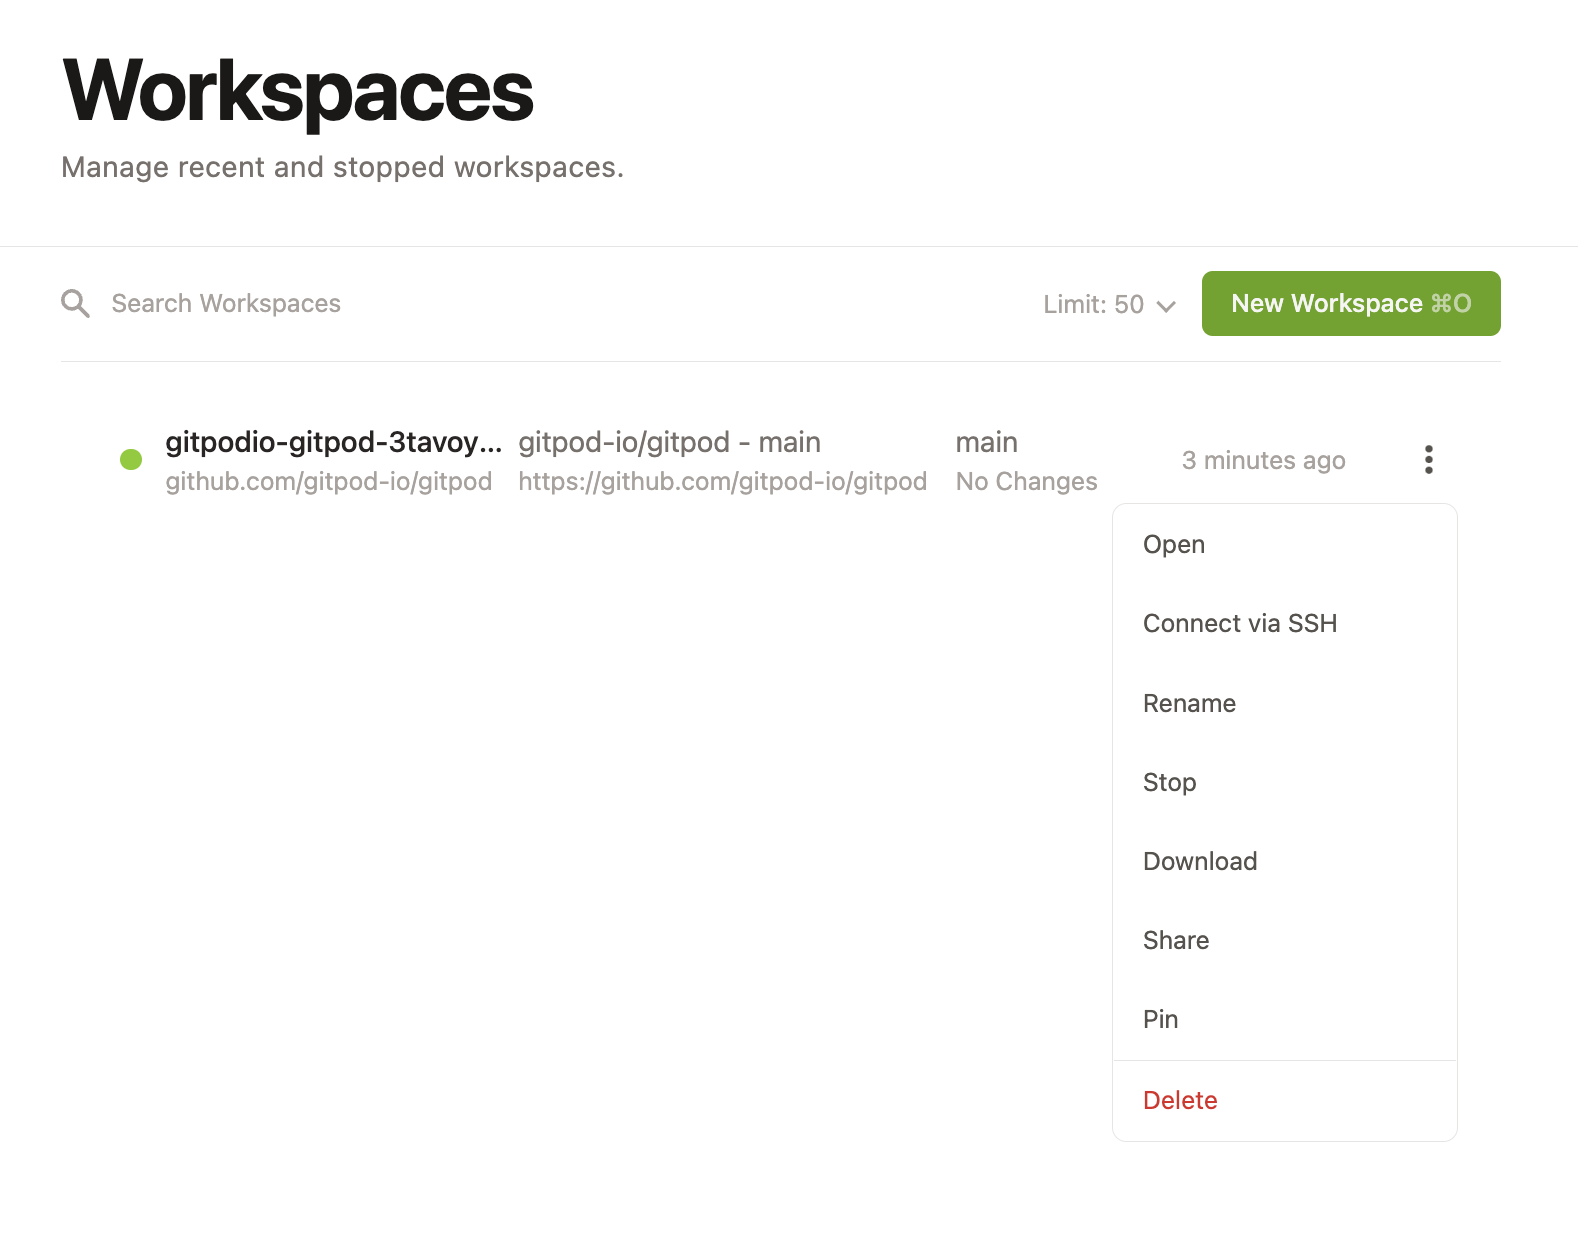The image size is (1578, 1246).
Task: Pin the workspace via Pin entry
Action: (1285, 1019)
